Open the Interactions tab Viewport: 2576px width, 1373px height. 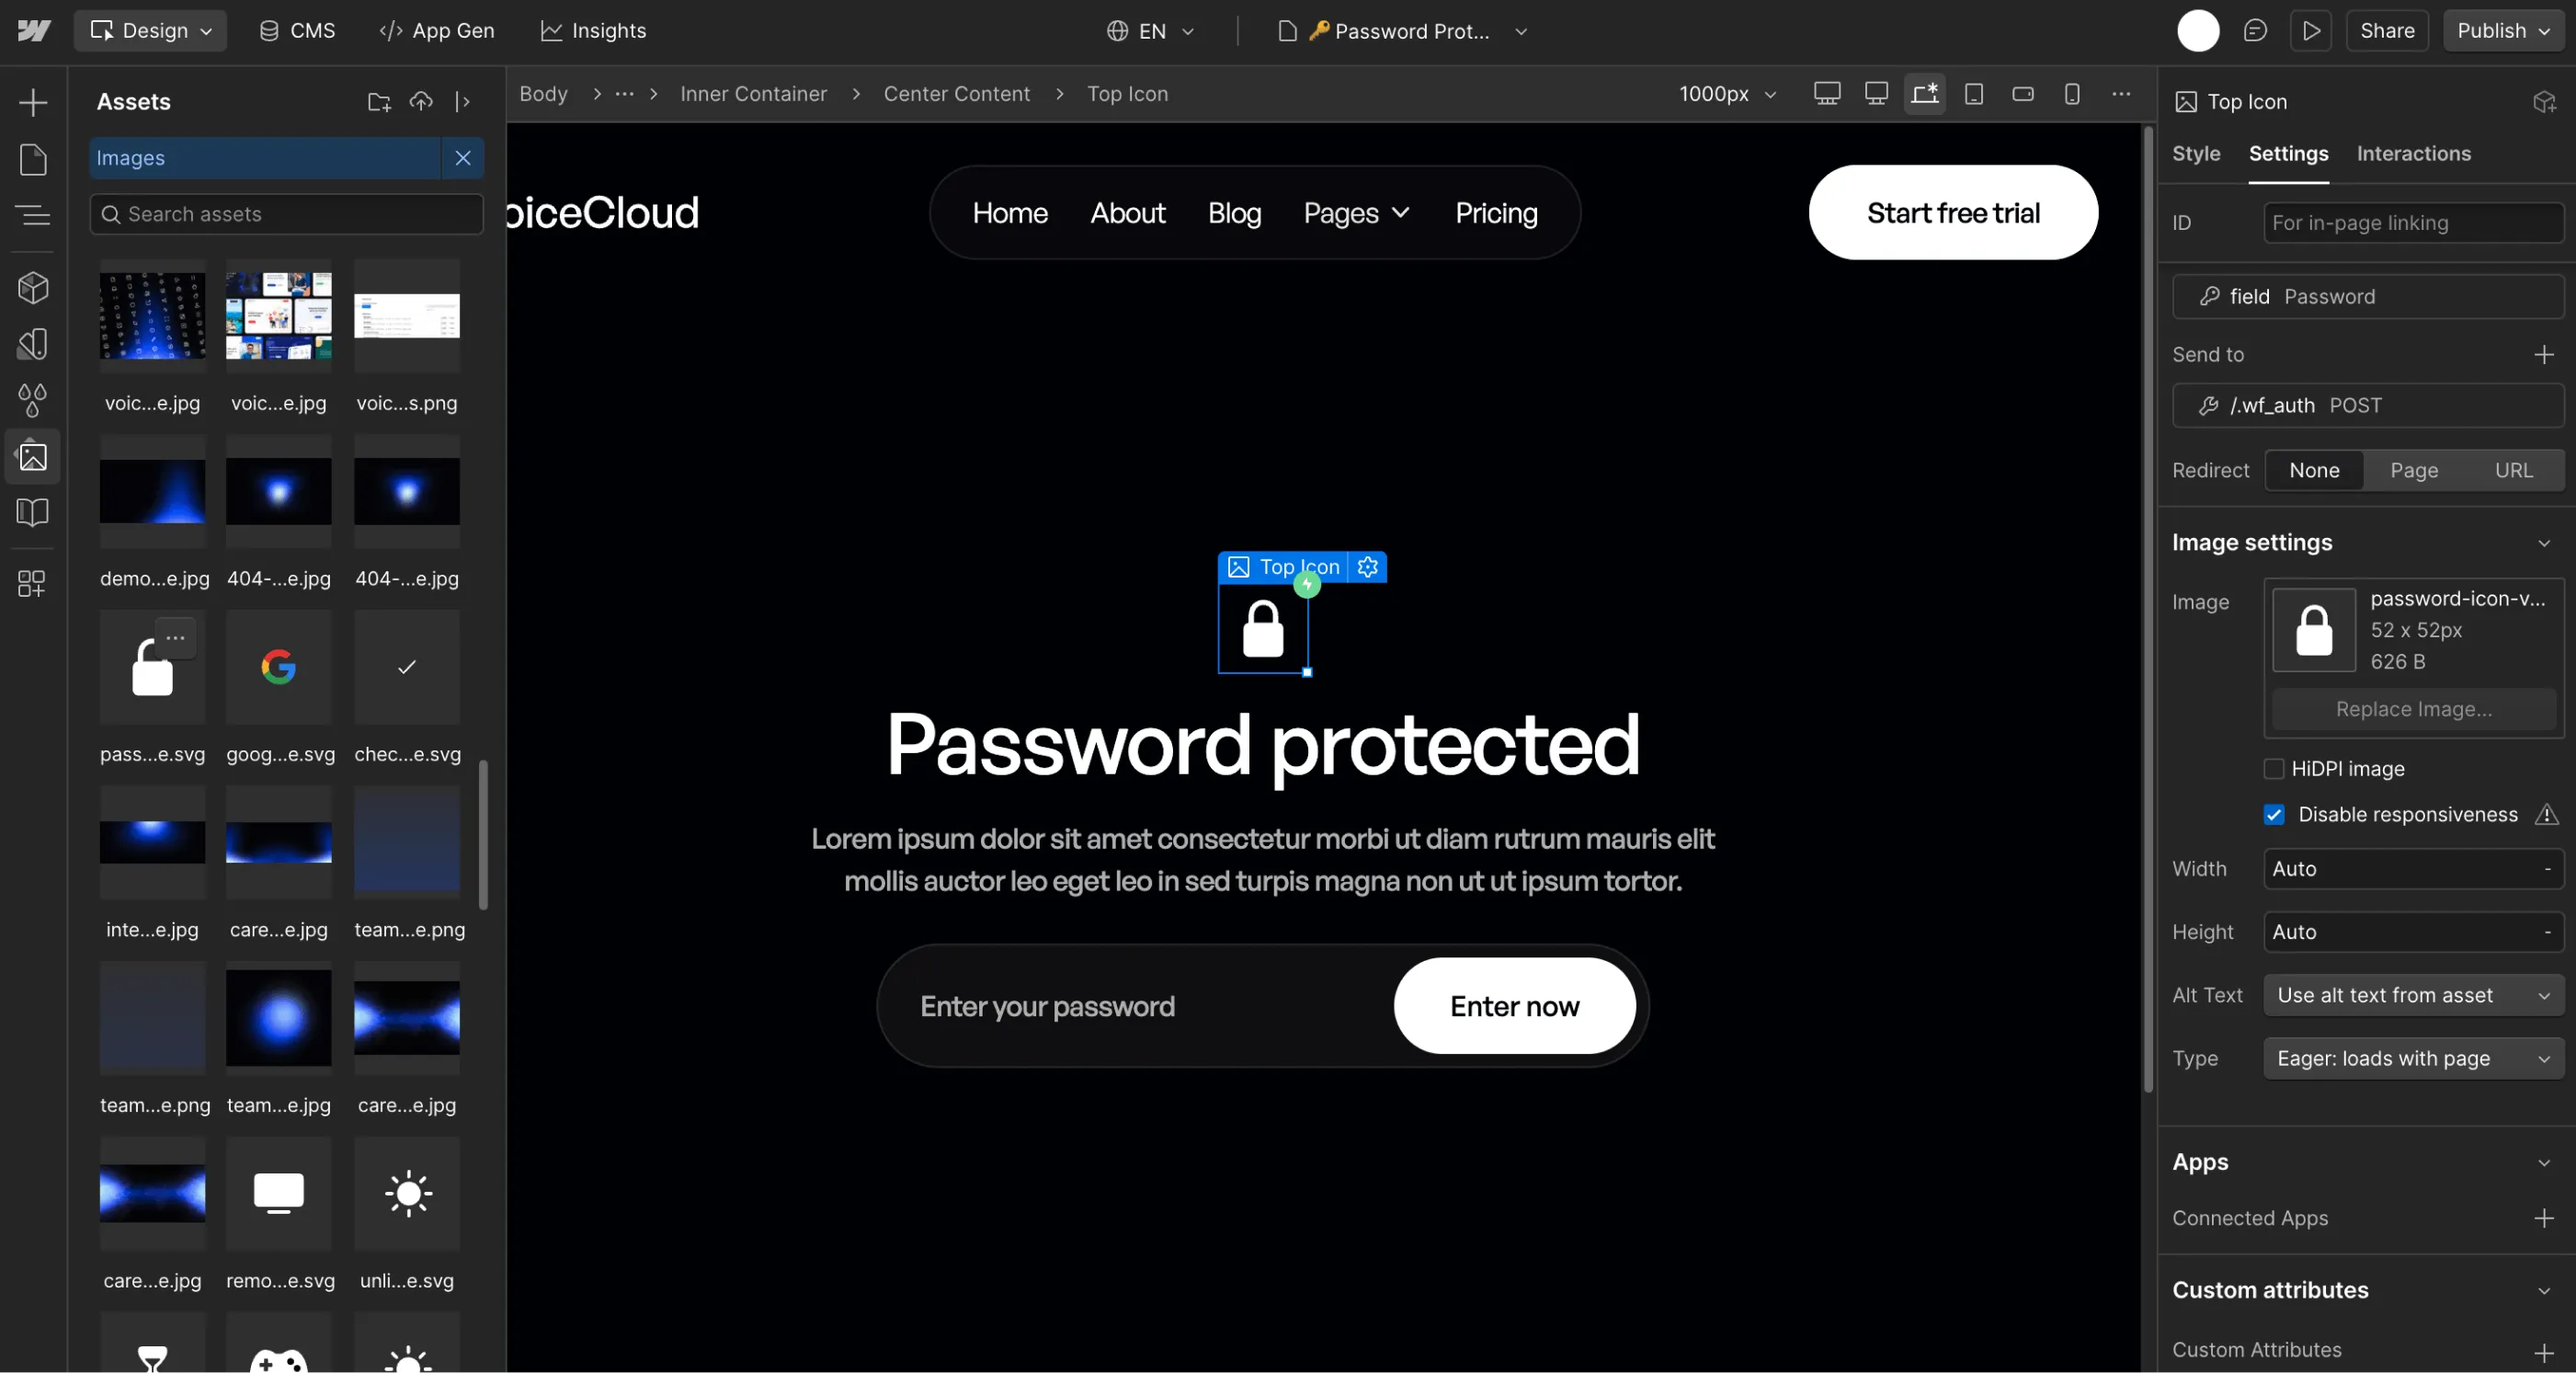tap(2413, 154)
